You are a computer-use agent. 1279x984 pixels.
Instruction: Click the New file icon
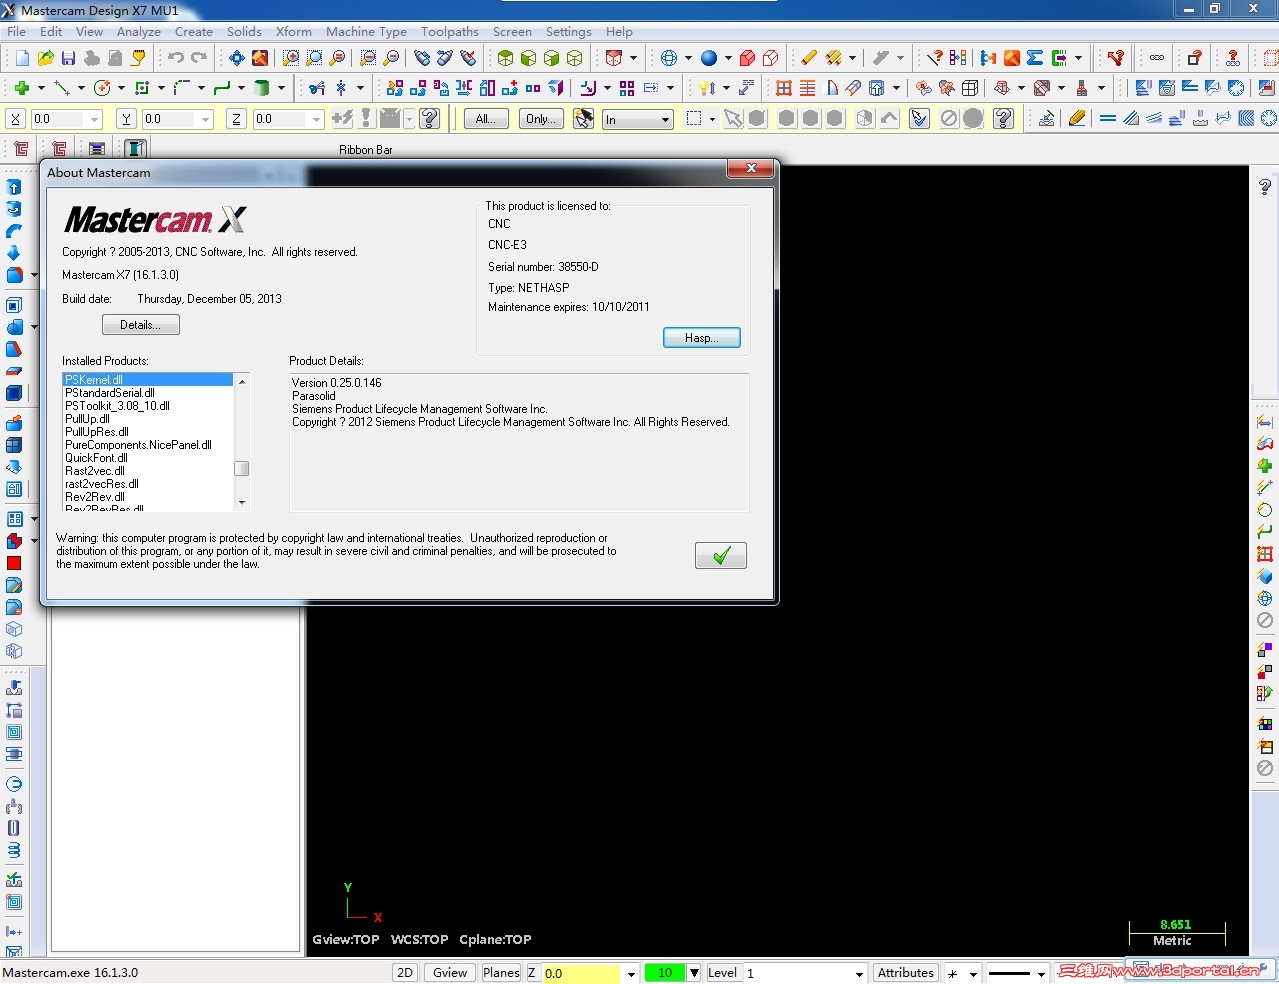tap(22, 58)
